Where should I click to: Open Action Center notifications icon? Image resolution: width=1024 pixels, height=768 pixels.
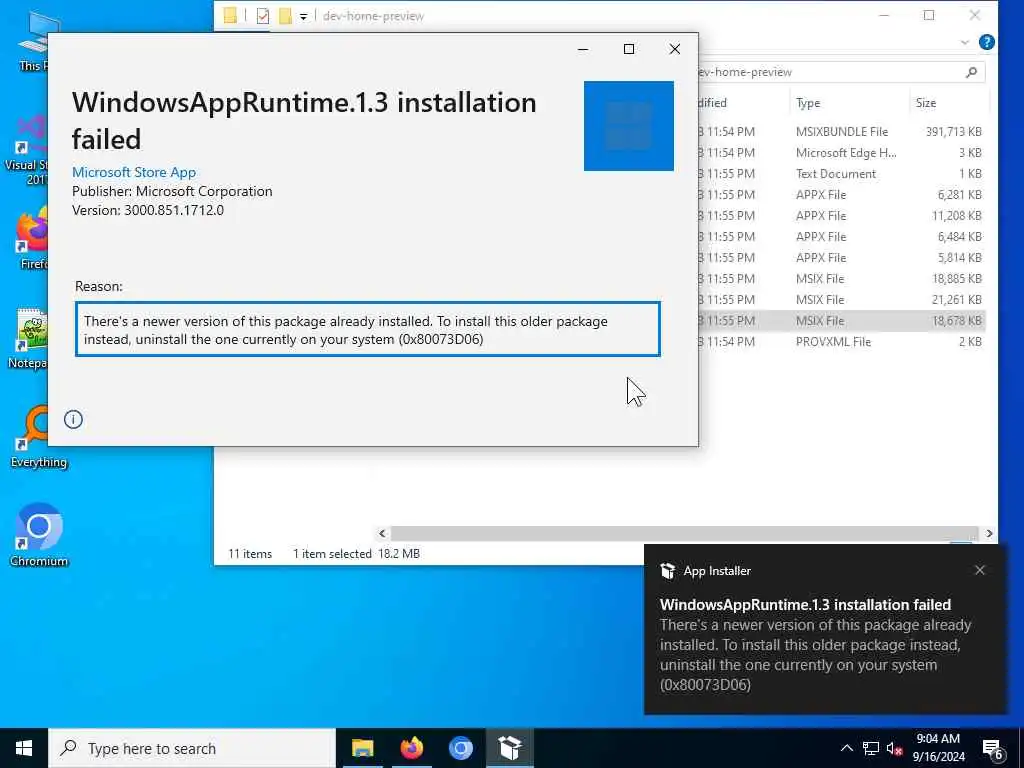pos(993,749)
